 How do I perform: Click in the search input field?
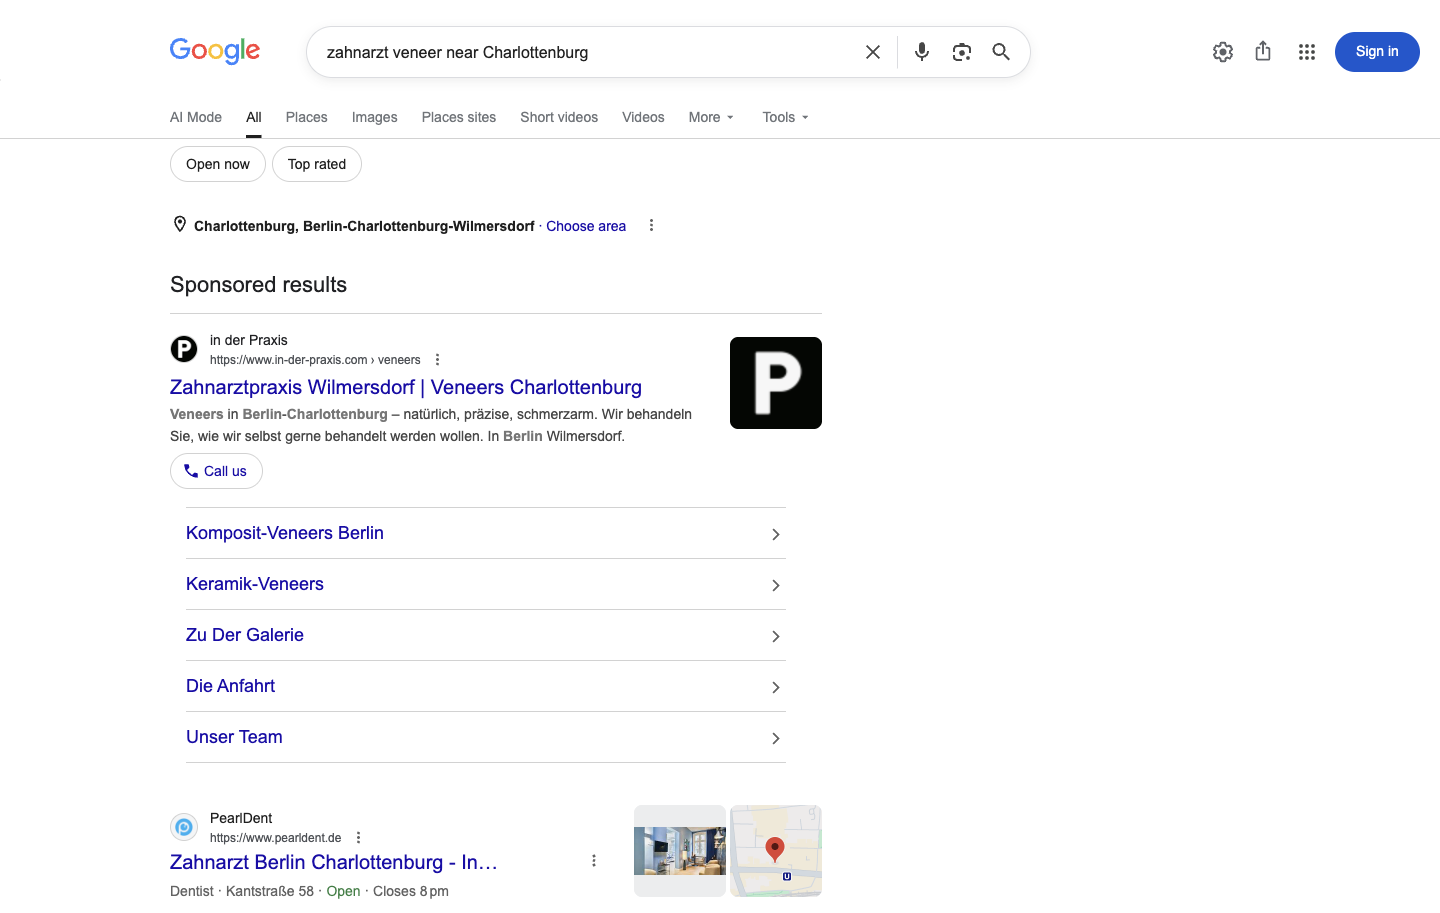pyautogui.click(x=588, y=52)
